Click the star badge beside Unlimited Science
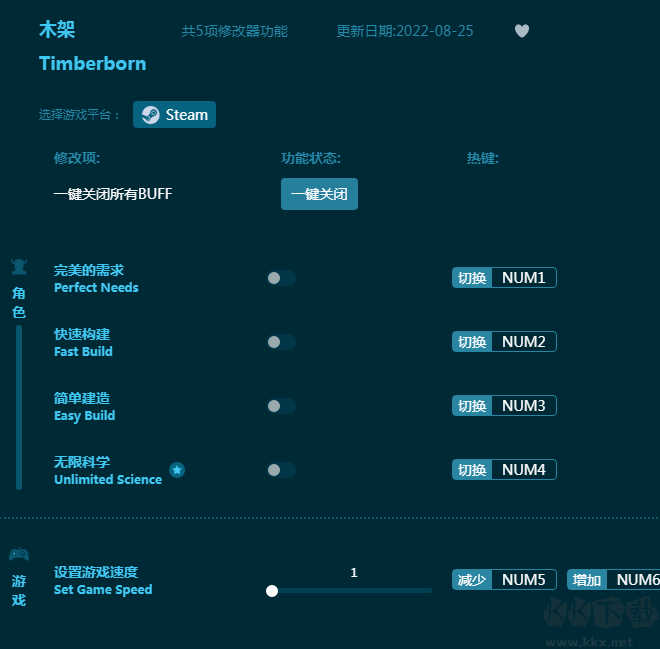 click(x=177, y=470)
